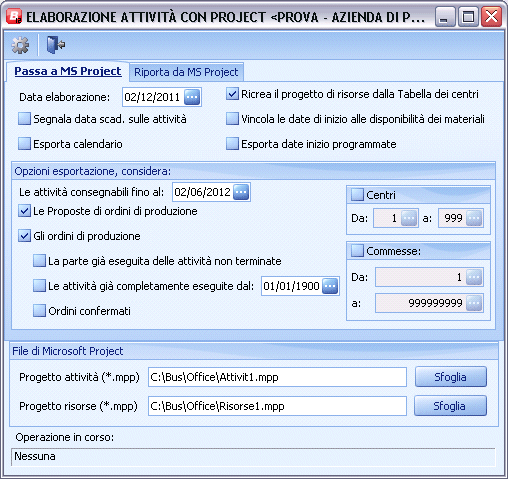Viewport: 508px width, 479px height.
Task: Enable Ordini confermati checkbox
Action: pos(39,311)
